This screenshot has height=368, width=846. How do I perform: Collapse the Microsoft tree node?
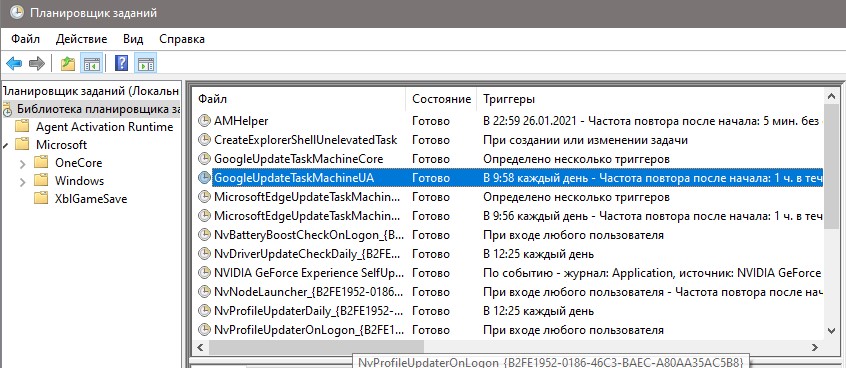4,145
